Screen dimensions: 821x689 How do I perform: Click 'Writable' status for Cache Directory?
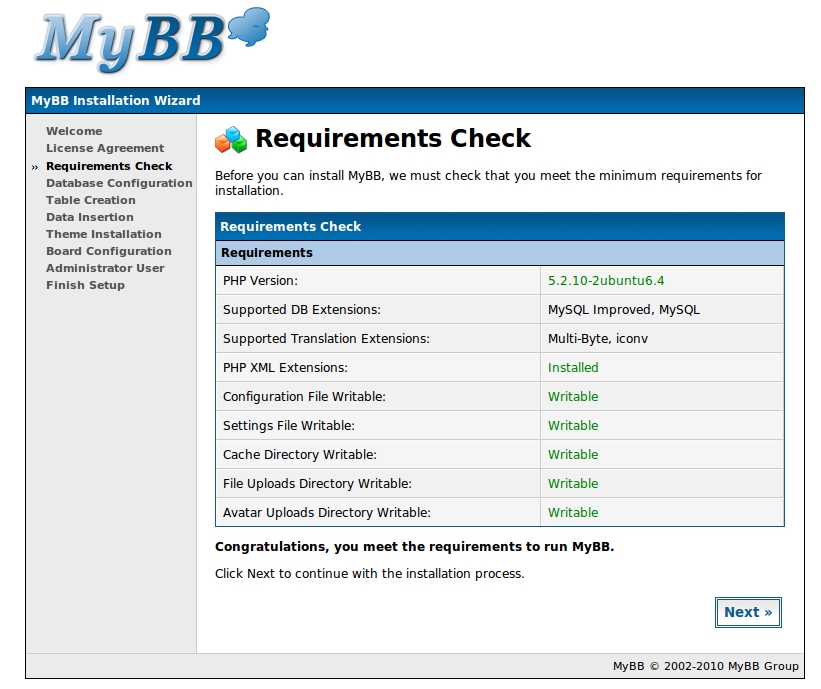(x=573, y=454)
